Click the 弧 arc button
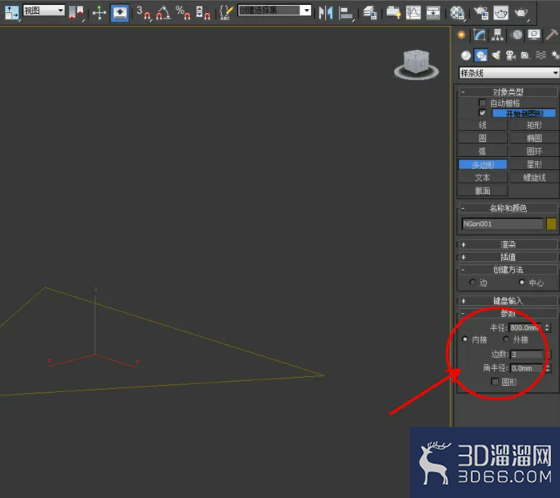 [482, 151]
